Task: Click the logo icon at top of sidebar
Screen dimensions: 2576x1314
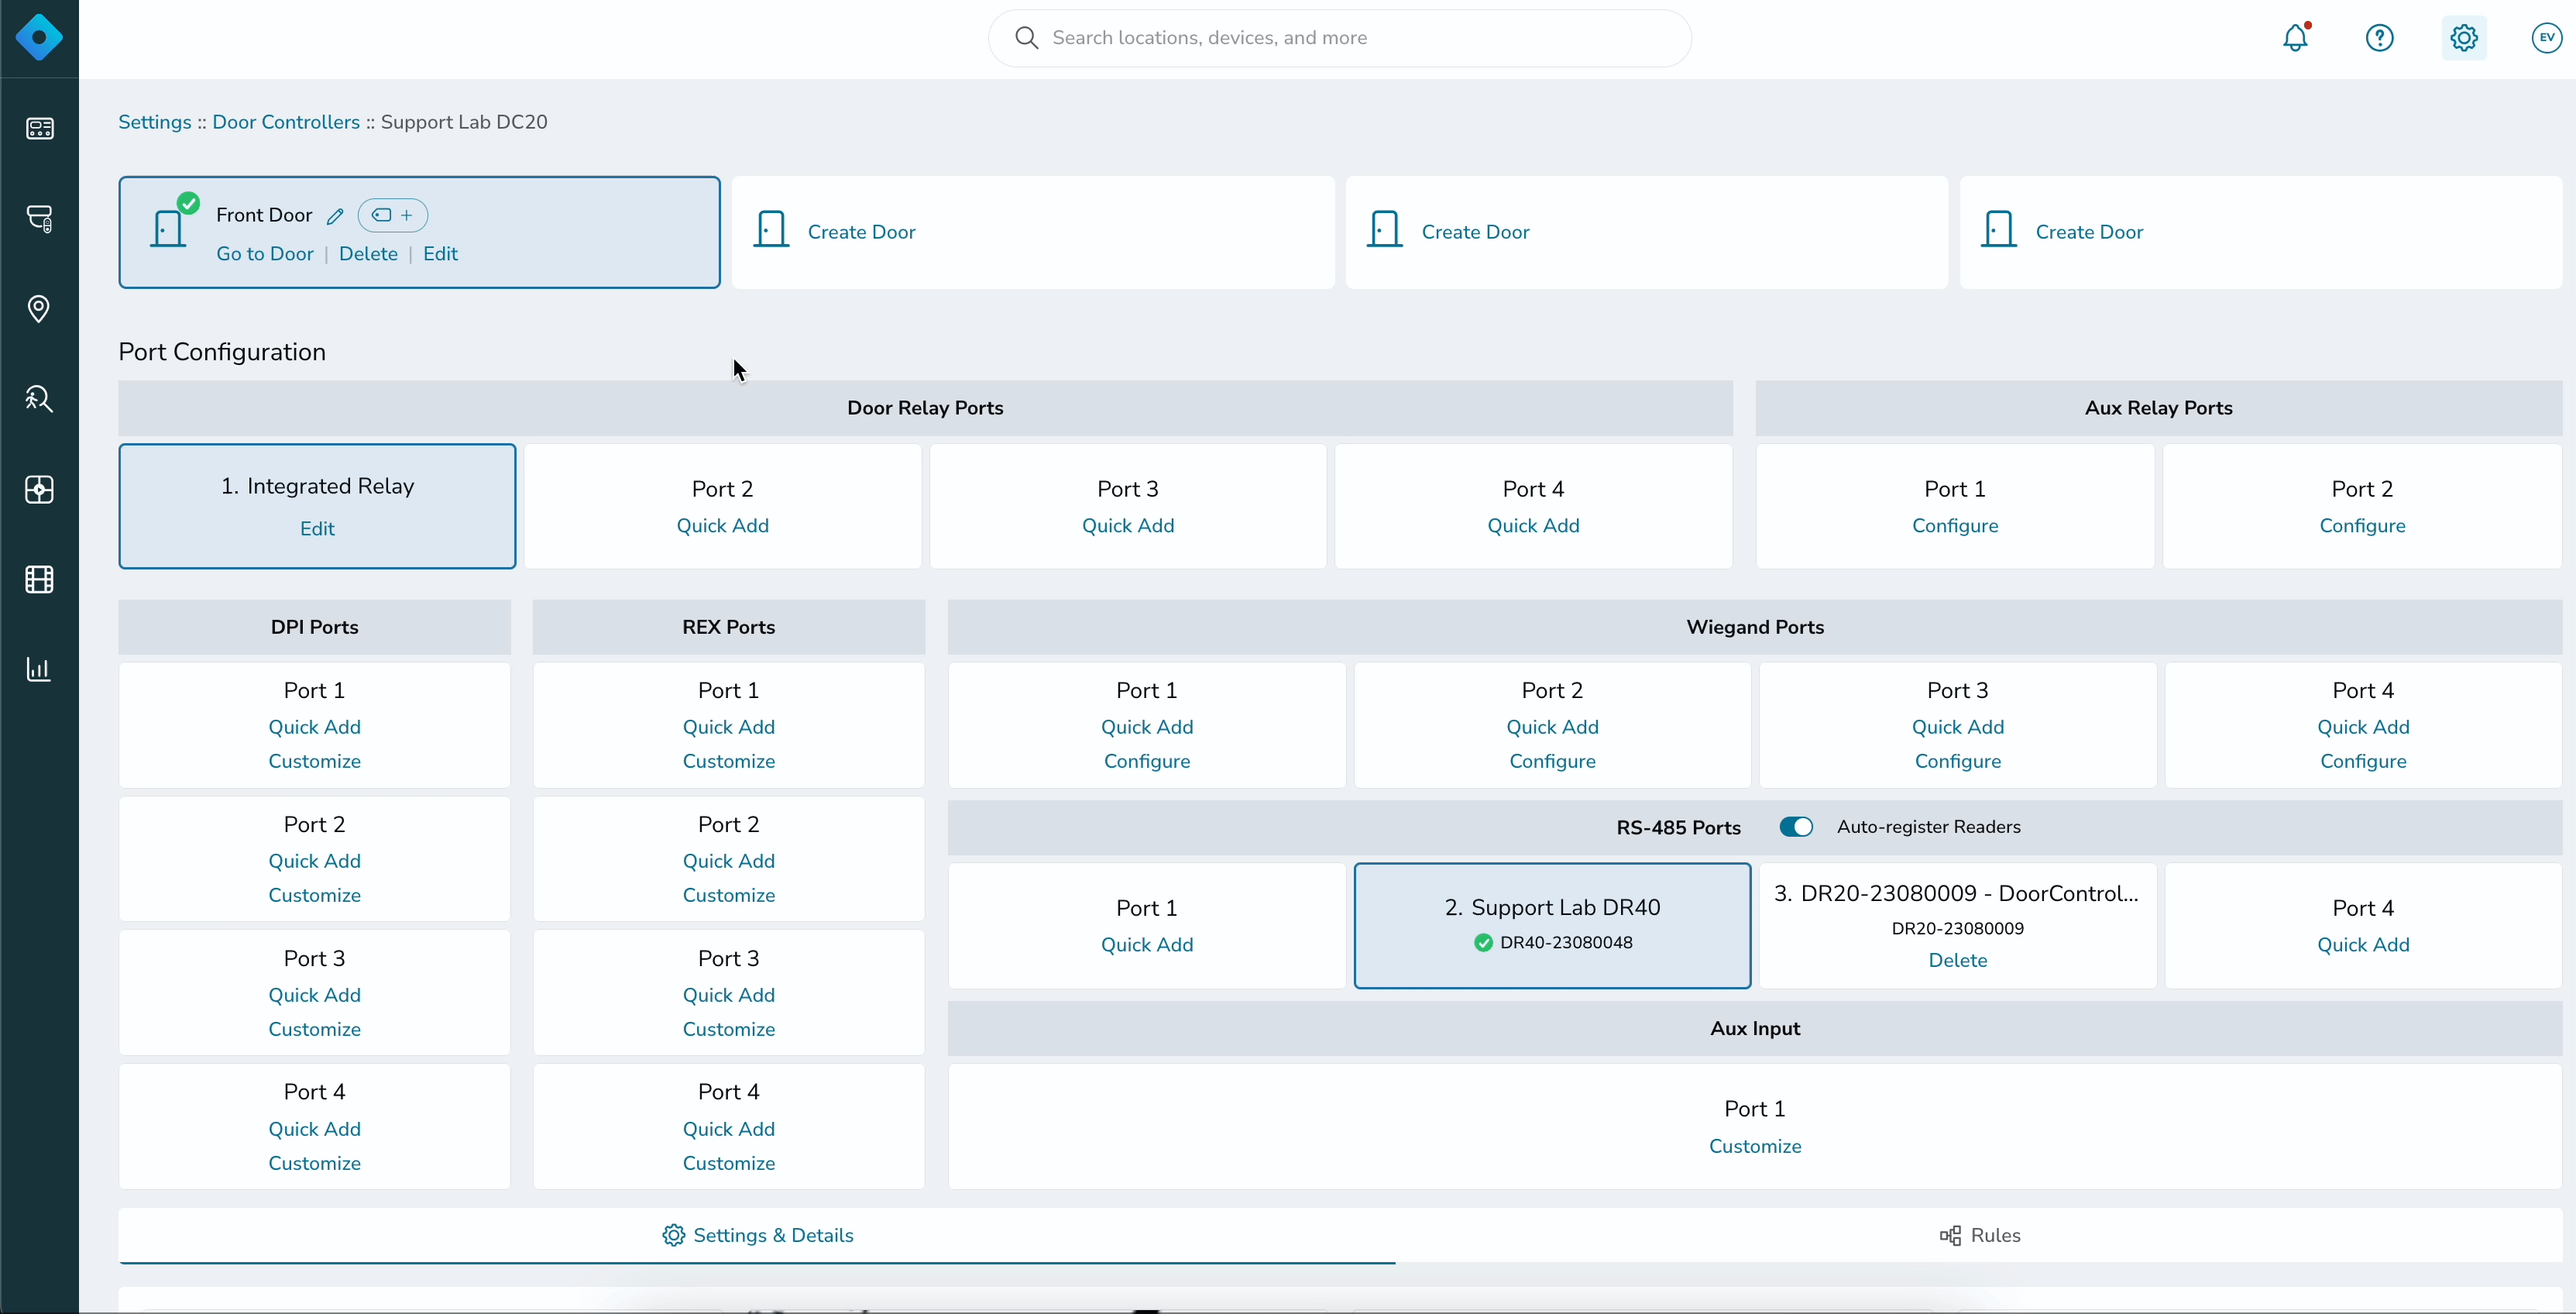Action: (x=39, y=38)
